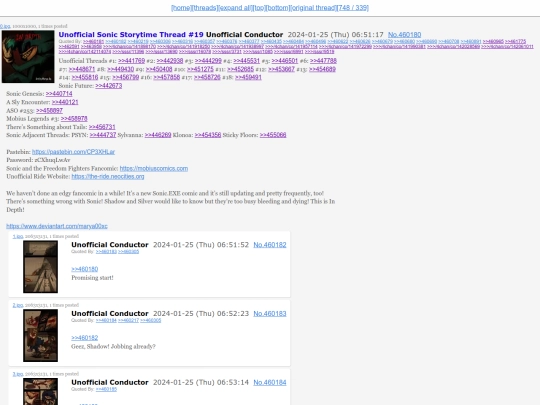
Task: Follow the Unofficial Thread #6 link
Action: (323, 61)
